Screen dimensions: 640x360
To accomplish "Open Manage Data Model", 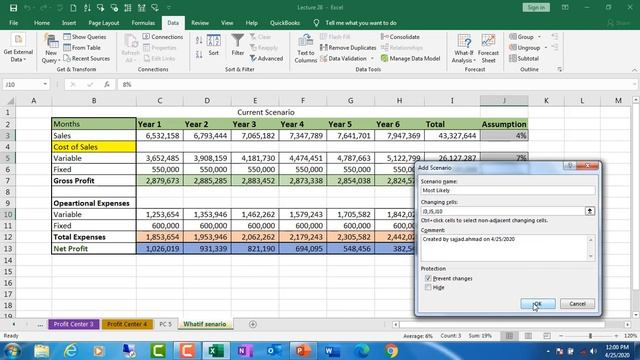I will pyautogui.click(x=410, y=59).
